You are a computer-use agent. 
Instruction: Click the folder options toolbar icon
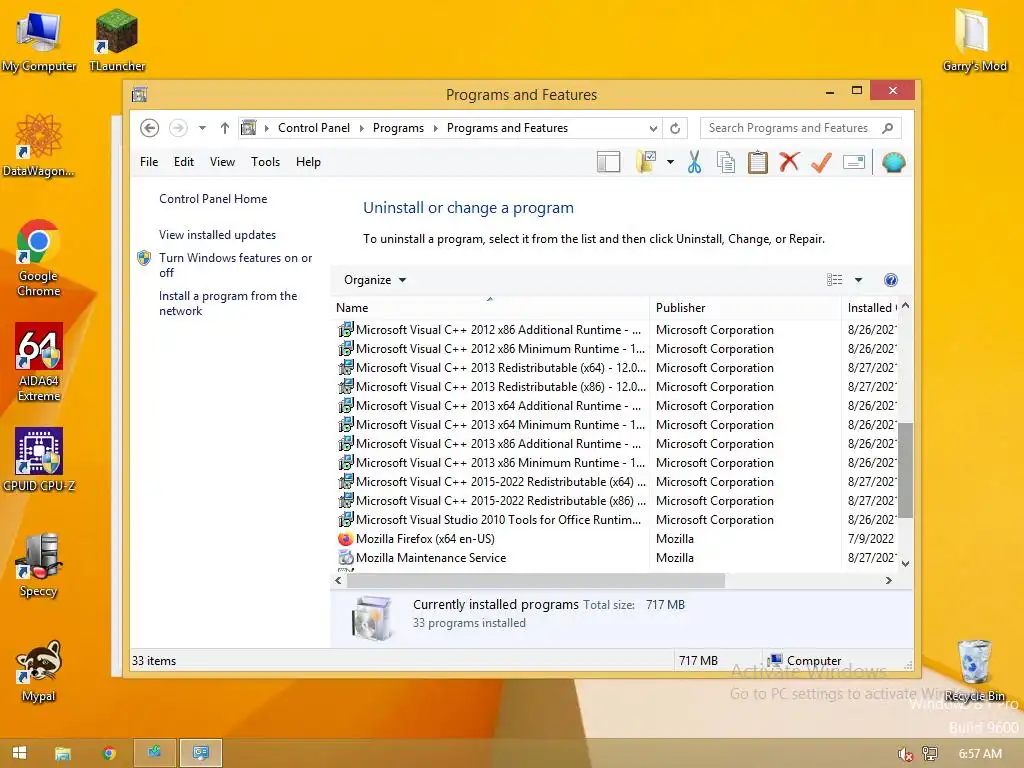tap(646, 162)
